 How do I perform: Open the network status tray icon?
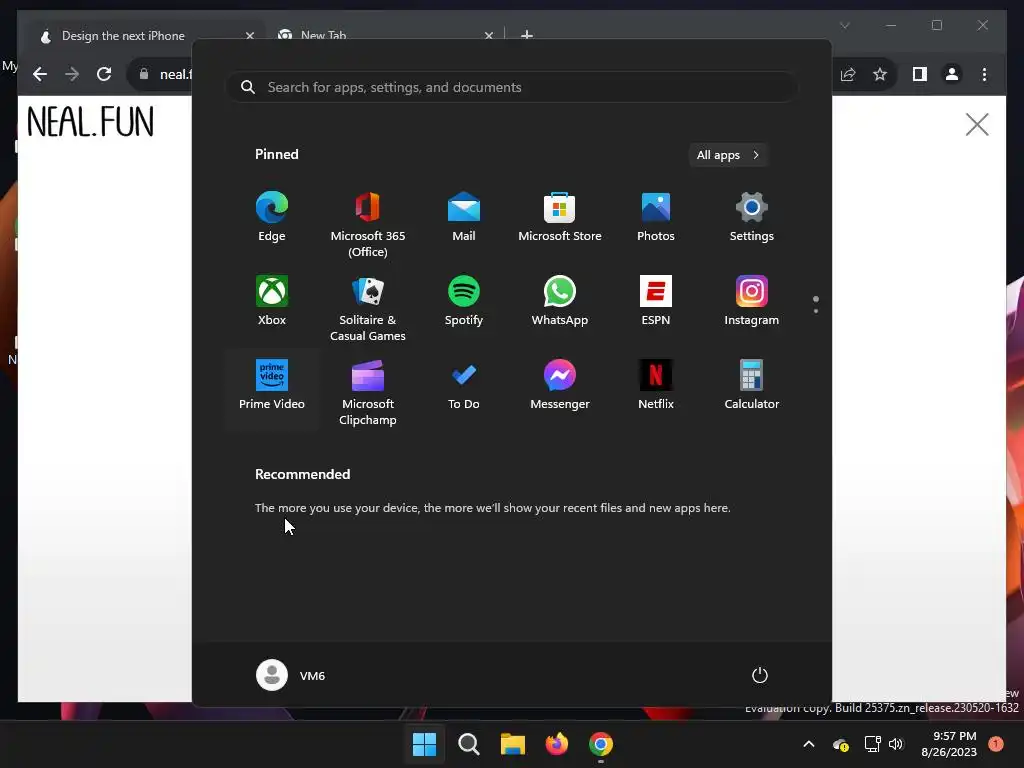pyautogui.click(x=872, y=744)
